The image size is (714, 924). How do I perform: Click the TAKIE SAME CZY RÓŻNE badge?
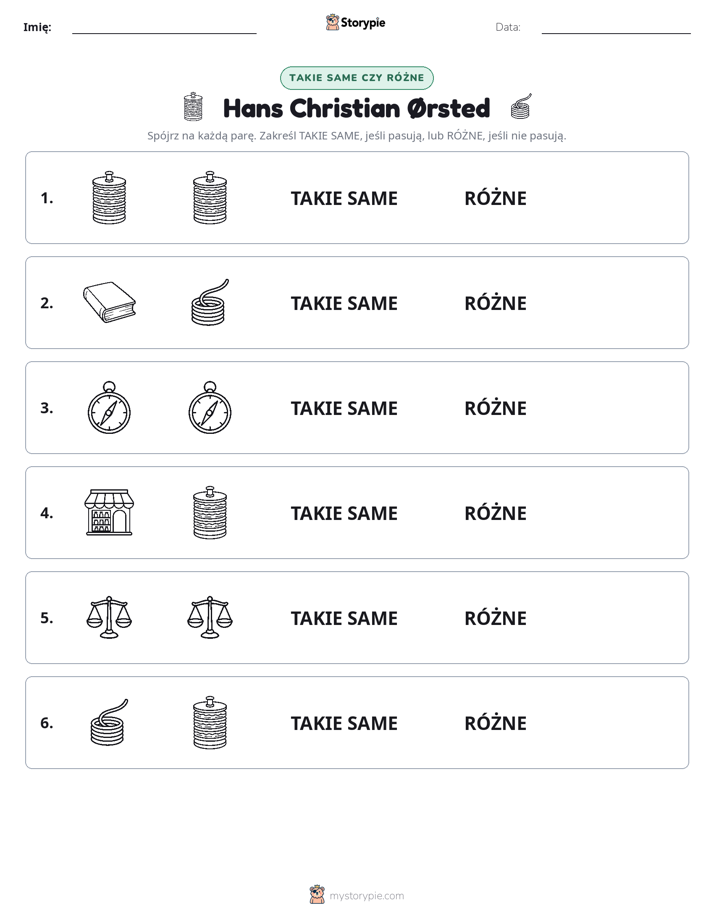click(357, 78)
